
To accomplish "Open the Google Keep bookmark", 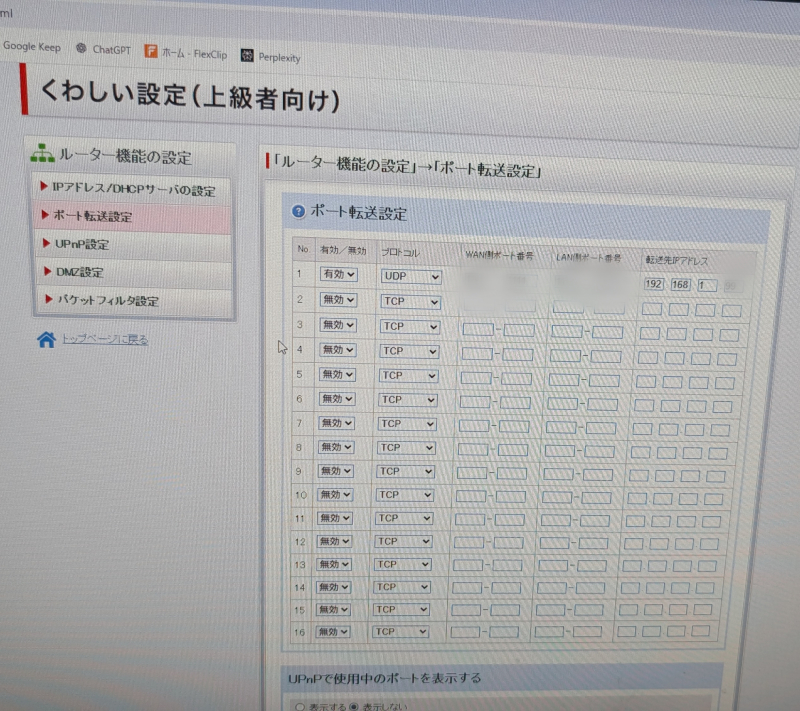I will pyautogui.click(x=31, y=46).
